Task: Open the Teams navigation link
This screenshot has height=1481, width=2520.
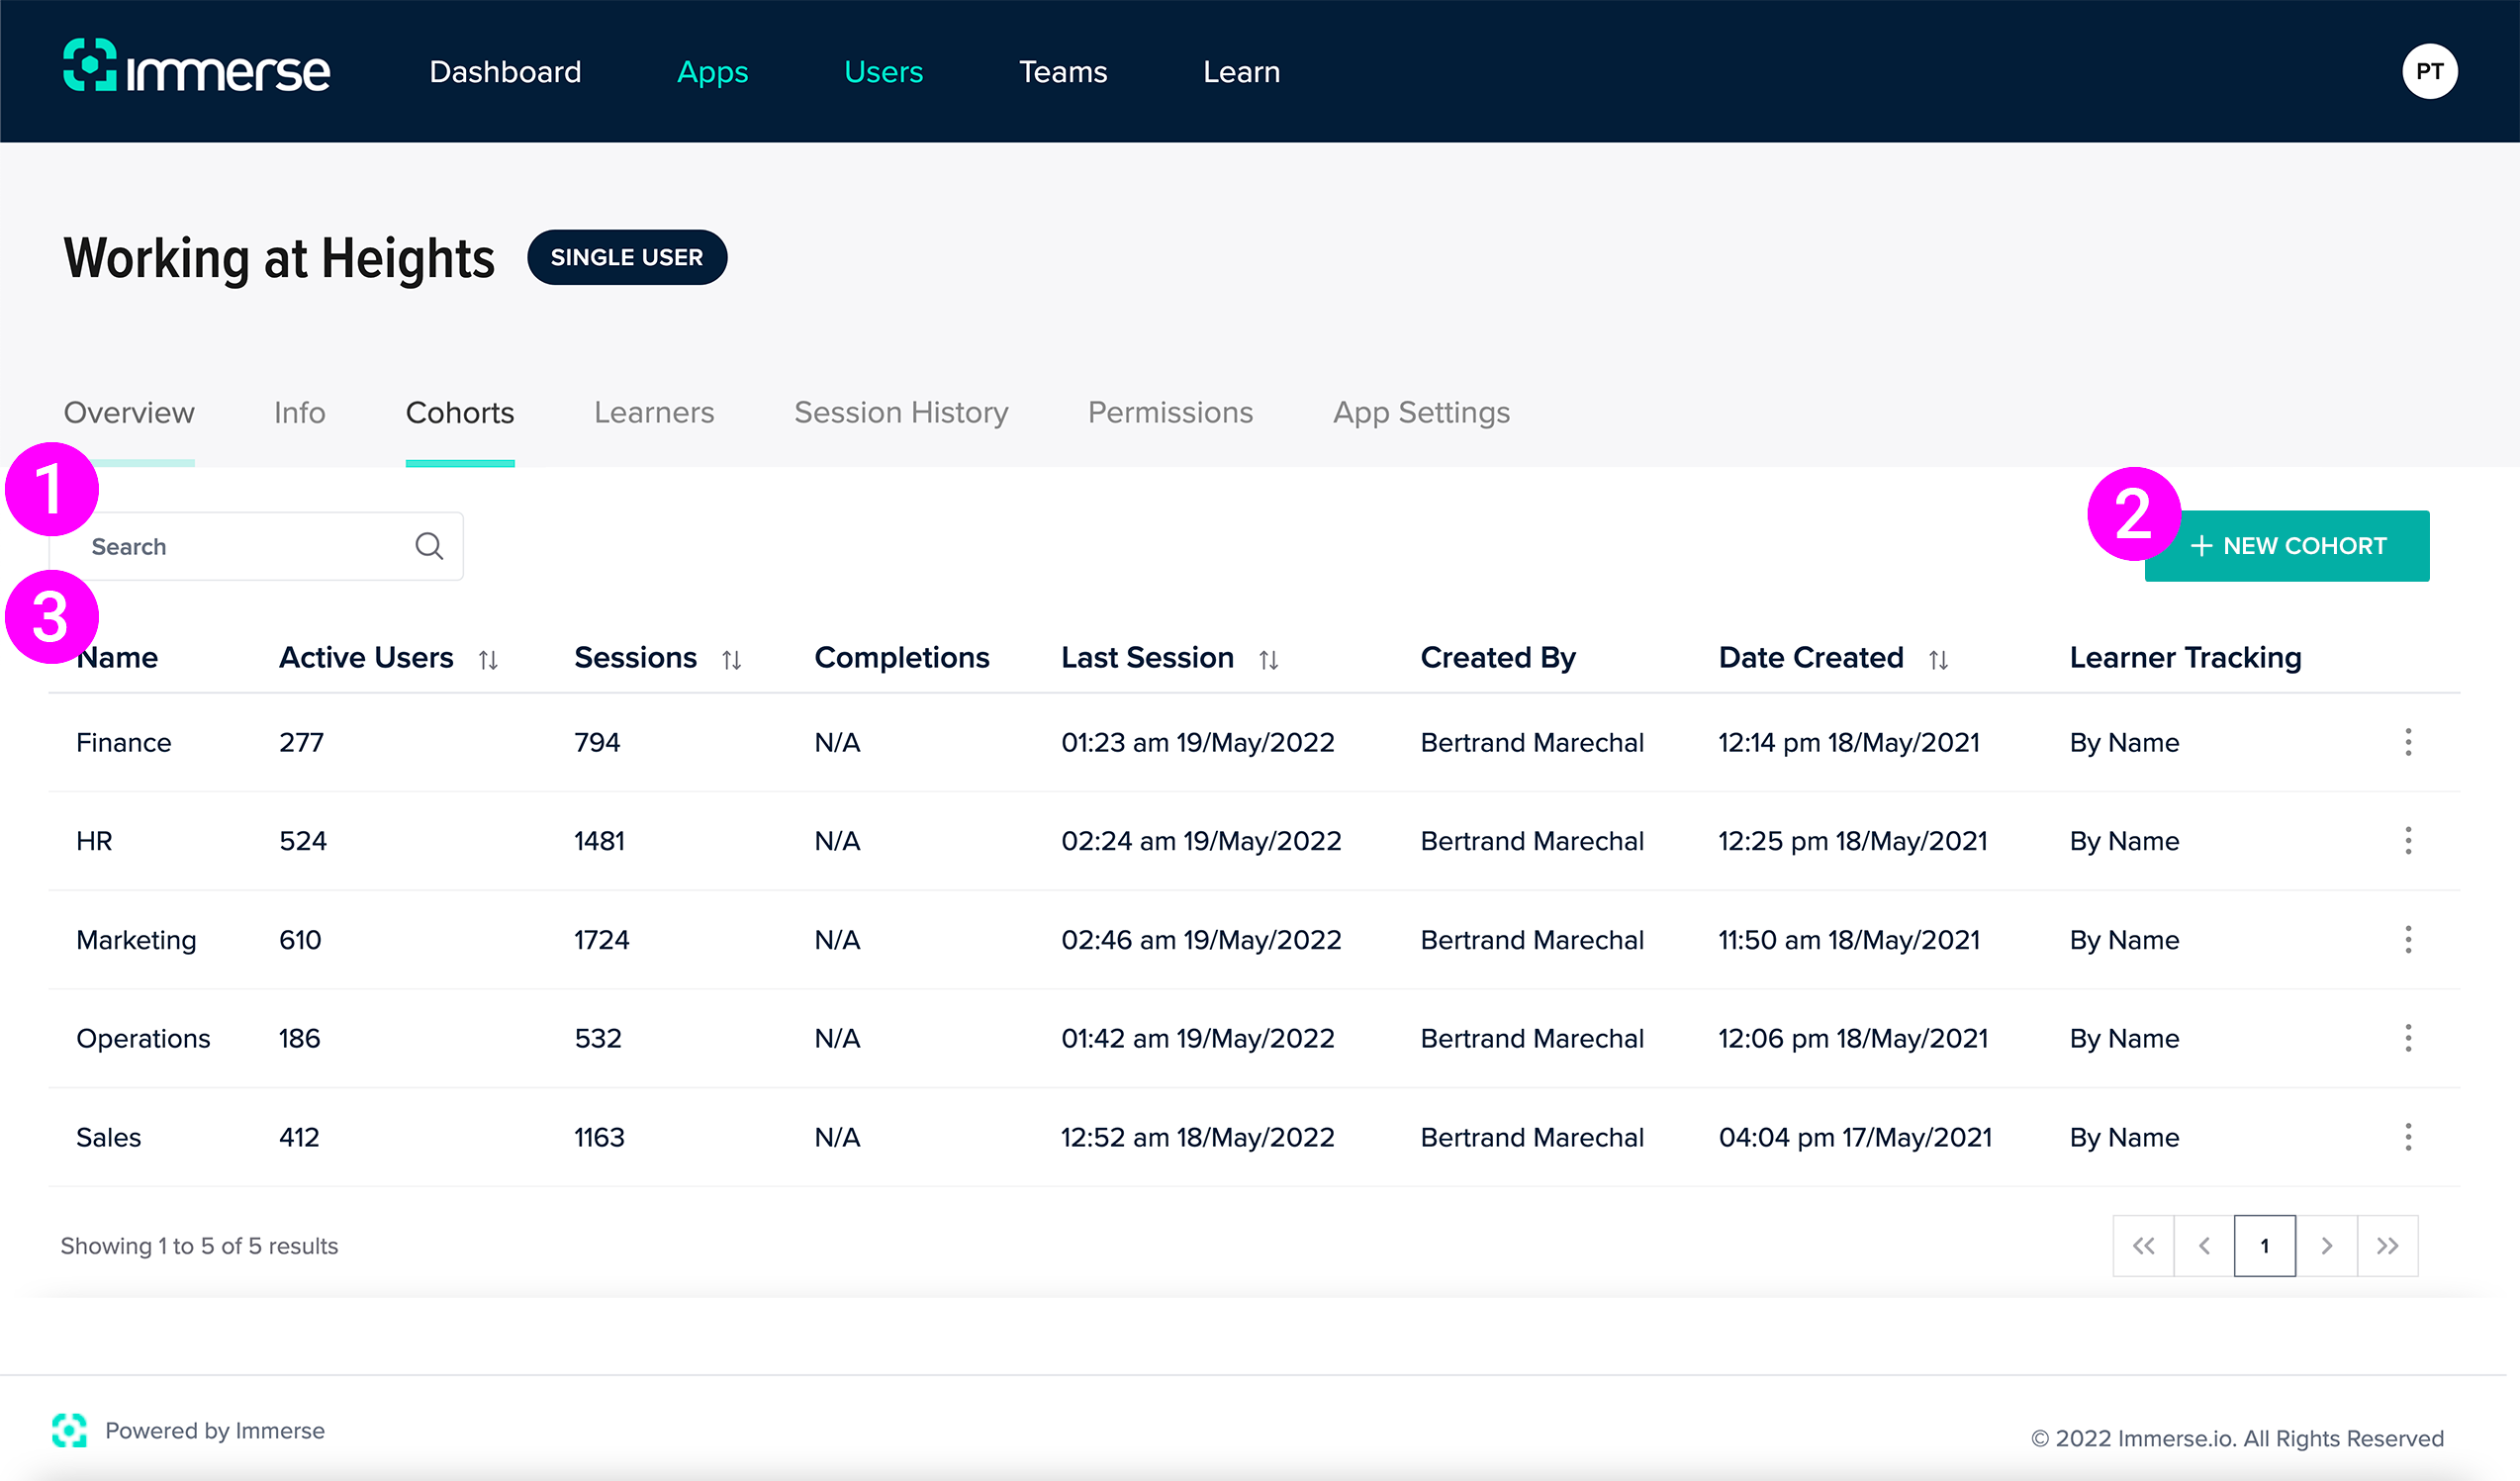Action: pyautogui.click(x=1062, y=72)
